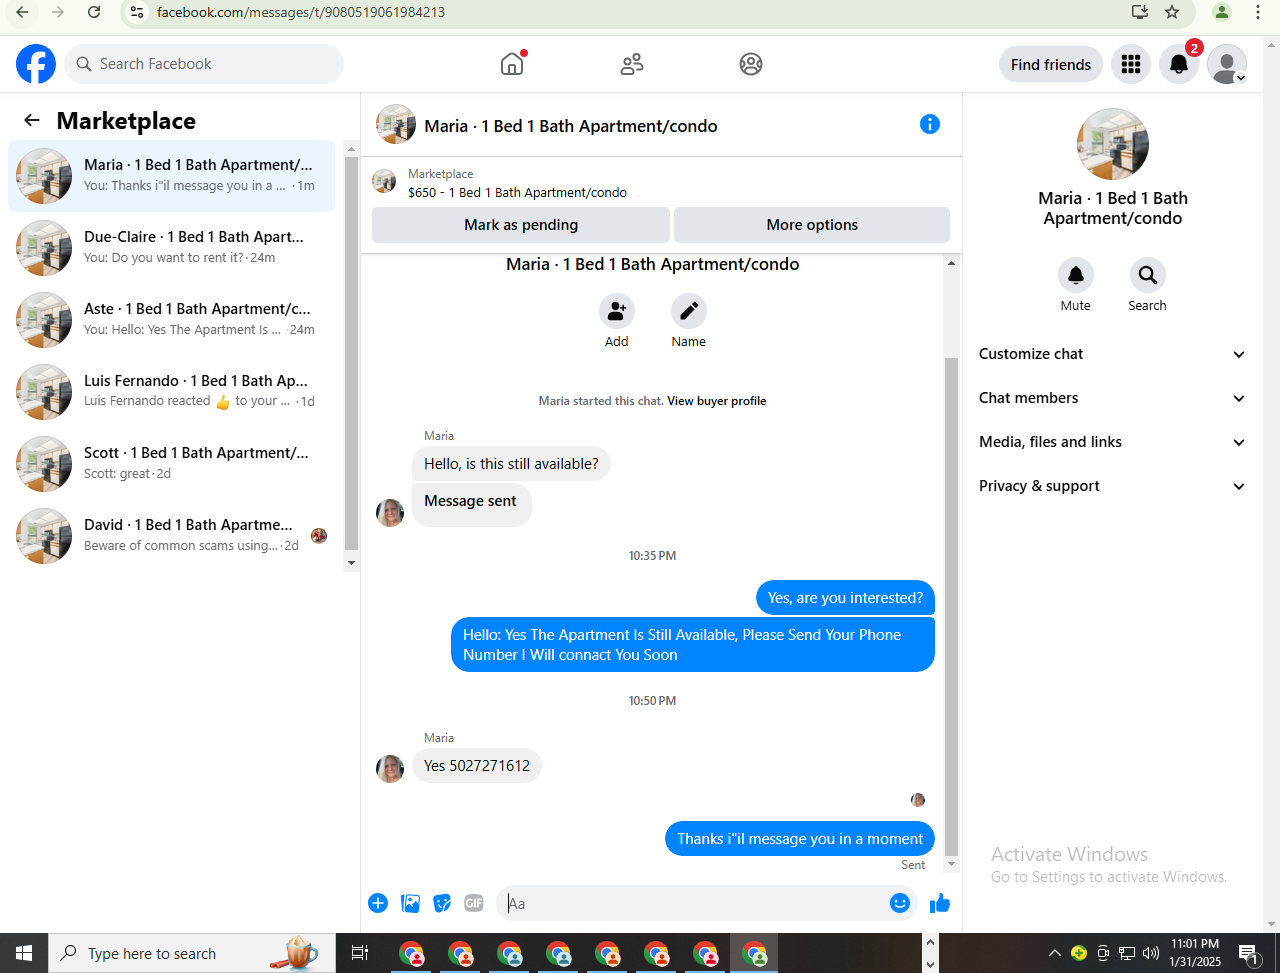Click Mark as pending button

pos(521,225)
